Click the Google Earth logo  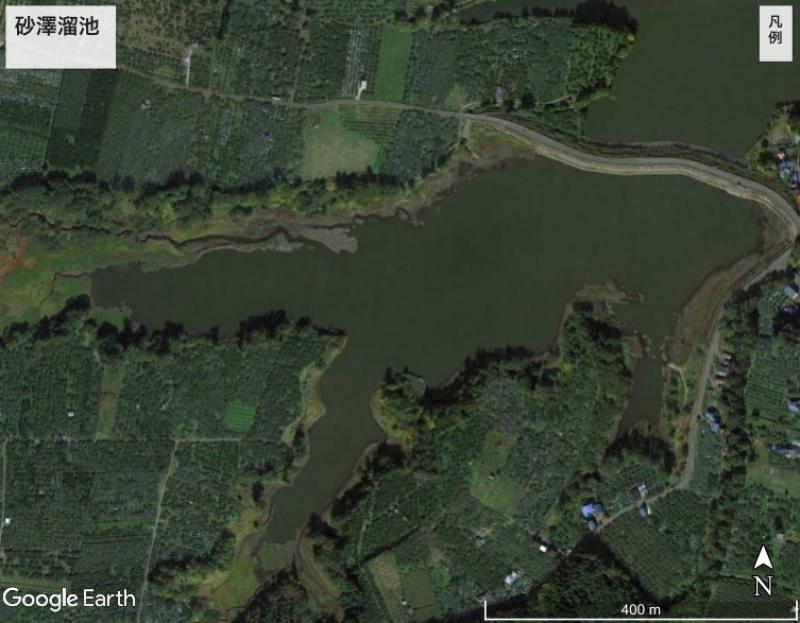[69, 598]
